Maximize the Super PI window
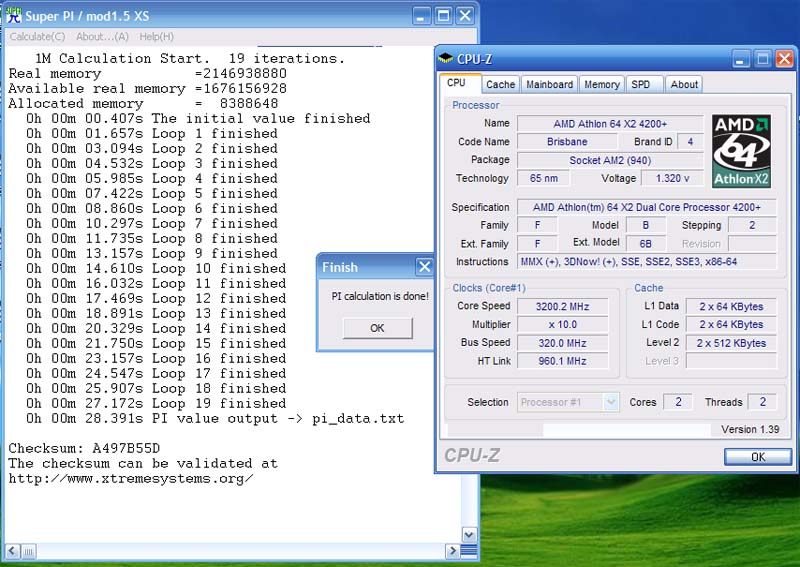This screenshot has height=567, width=800. tap(443, 16)
